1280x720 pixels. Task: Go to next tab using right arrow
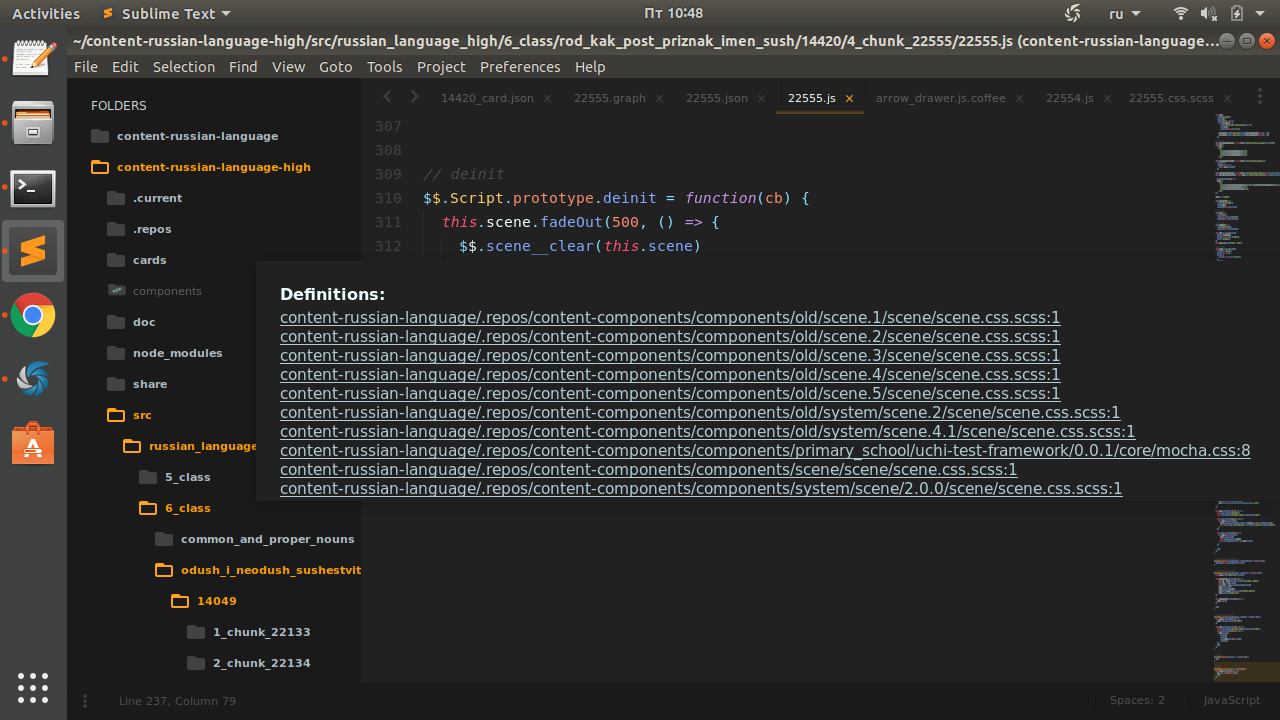coord(414,97)
